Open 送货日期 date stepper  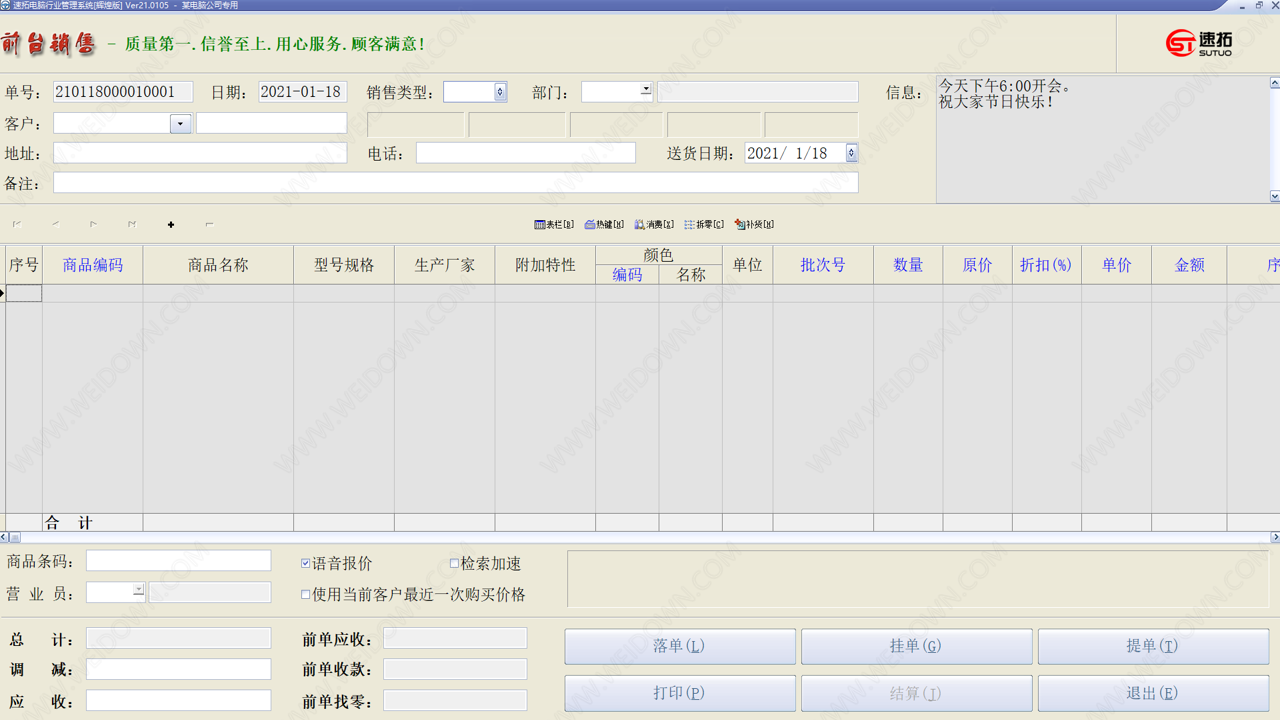tap(852, 153)
